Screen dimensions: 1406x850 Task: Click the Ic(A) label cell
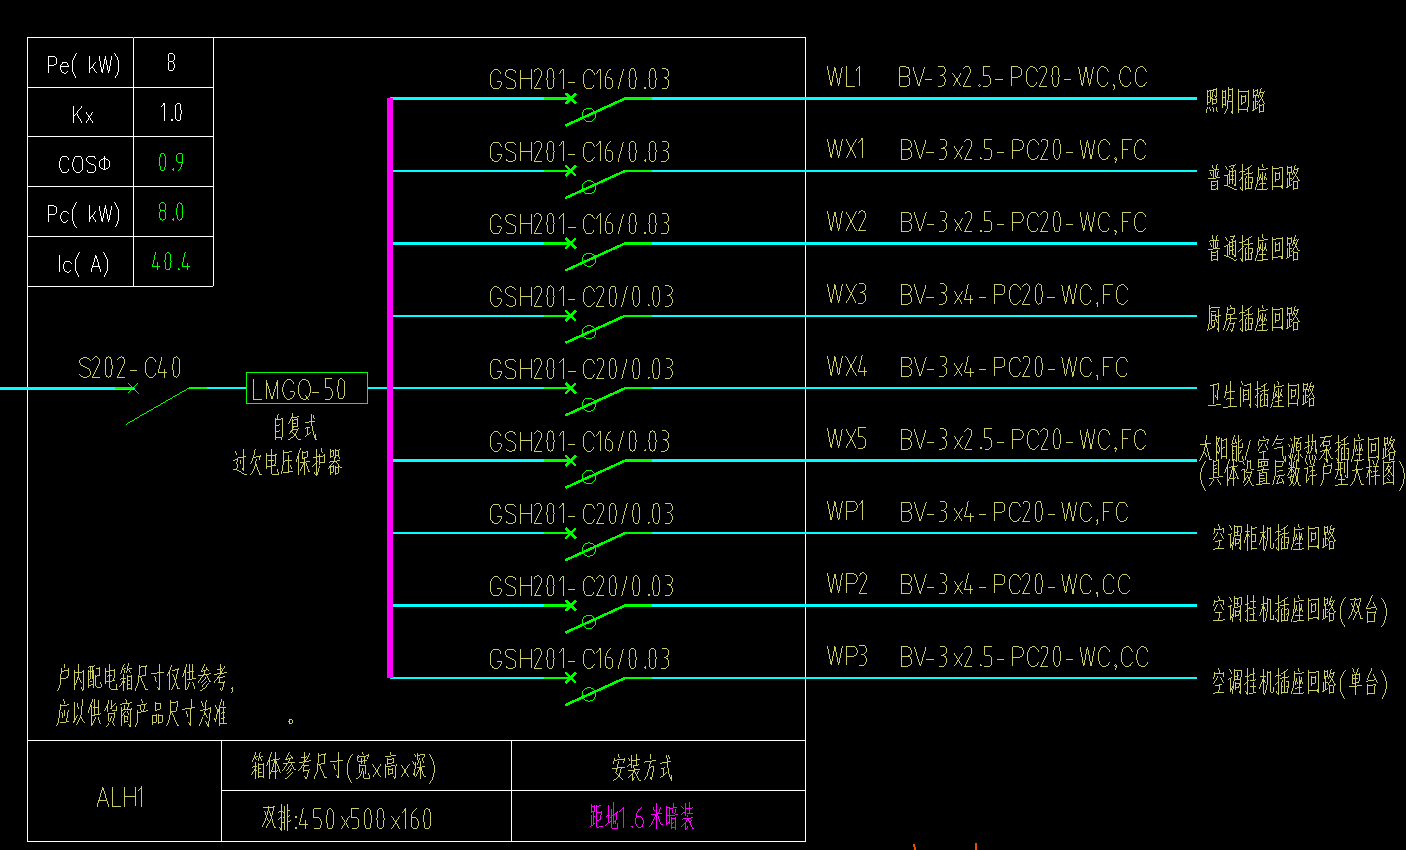coord(81,262)
